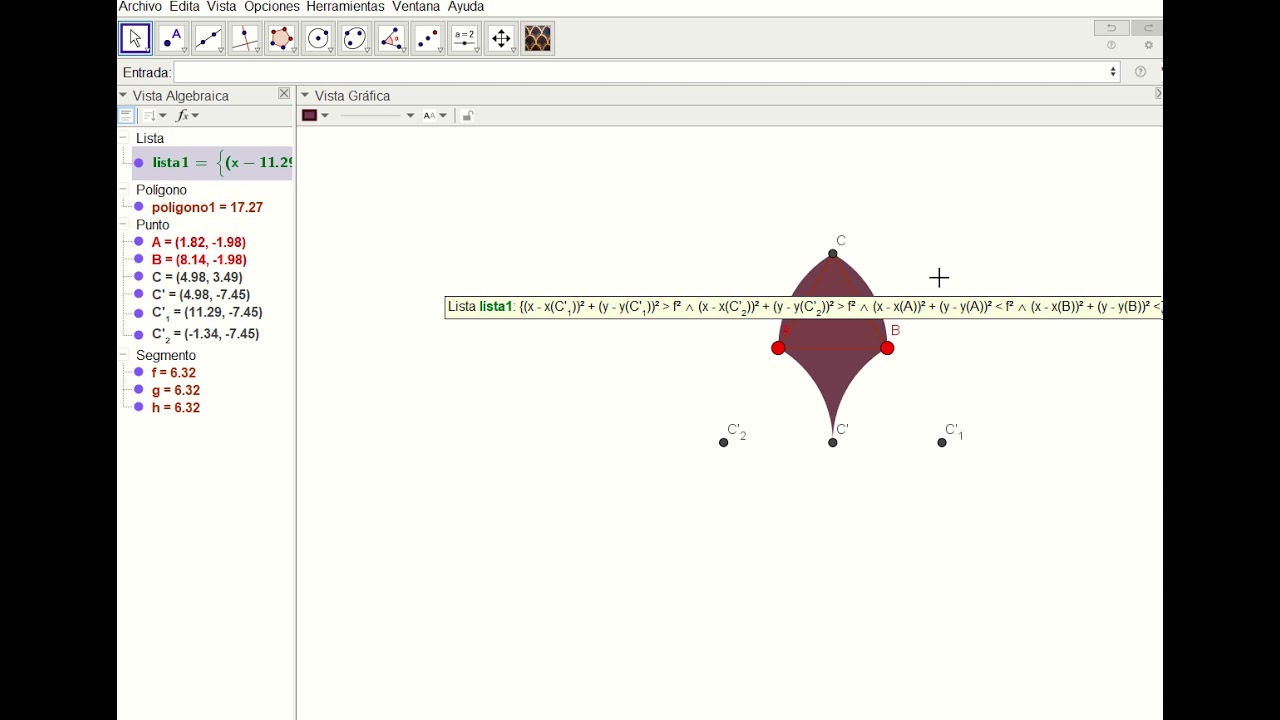Open the text size AA dropdown
The width and height of the screenshot is (1280, 720).
tap(435, 116)
